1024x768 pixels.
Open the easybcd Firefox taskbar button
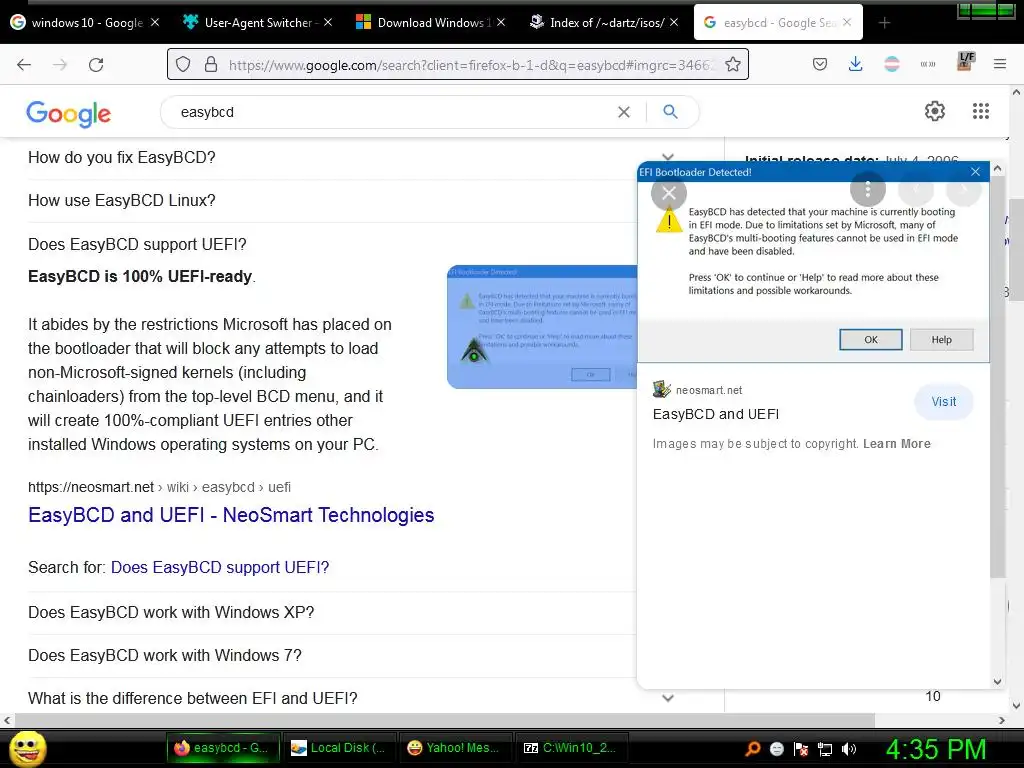point(223,748)
